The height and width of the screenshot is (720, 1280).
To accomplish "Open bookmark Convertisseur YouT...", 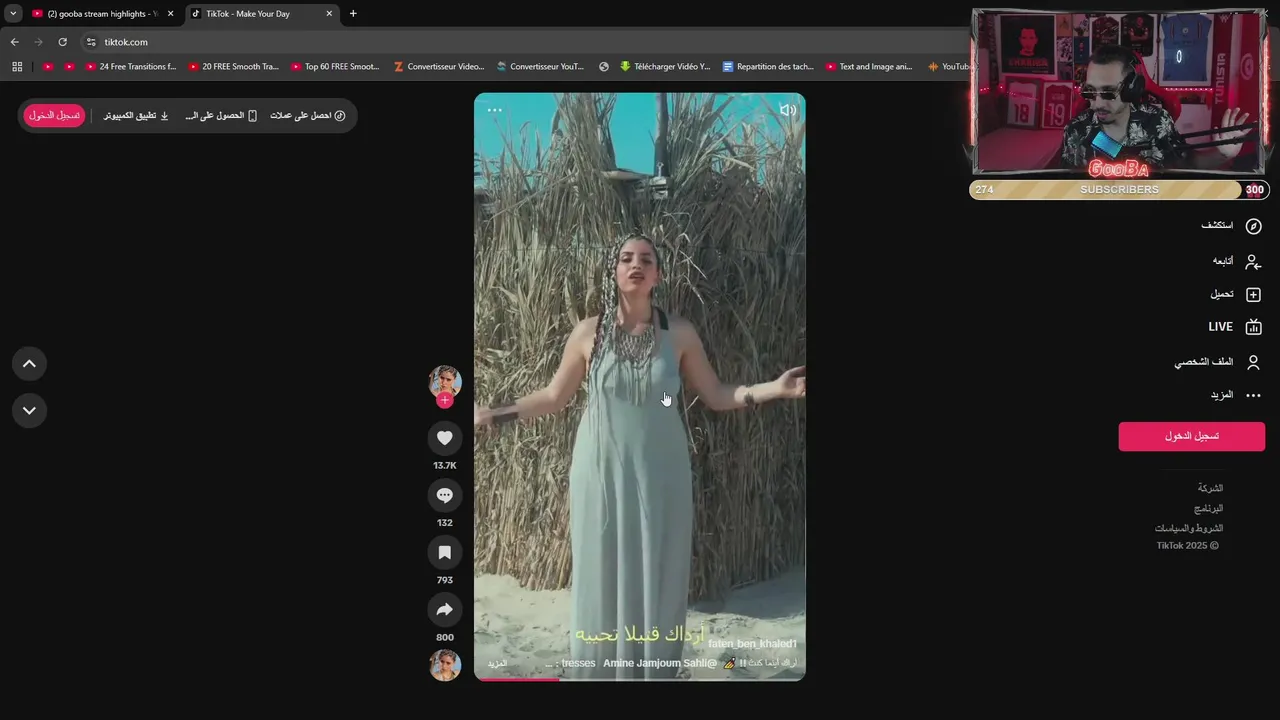I will [540, 67].
